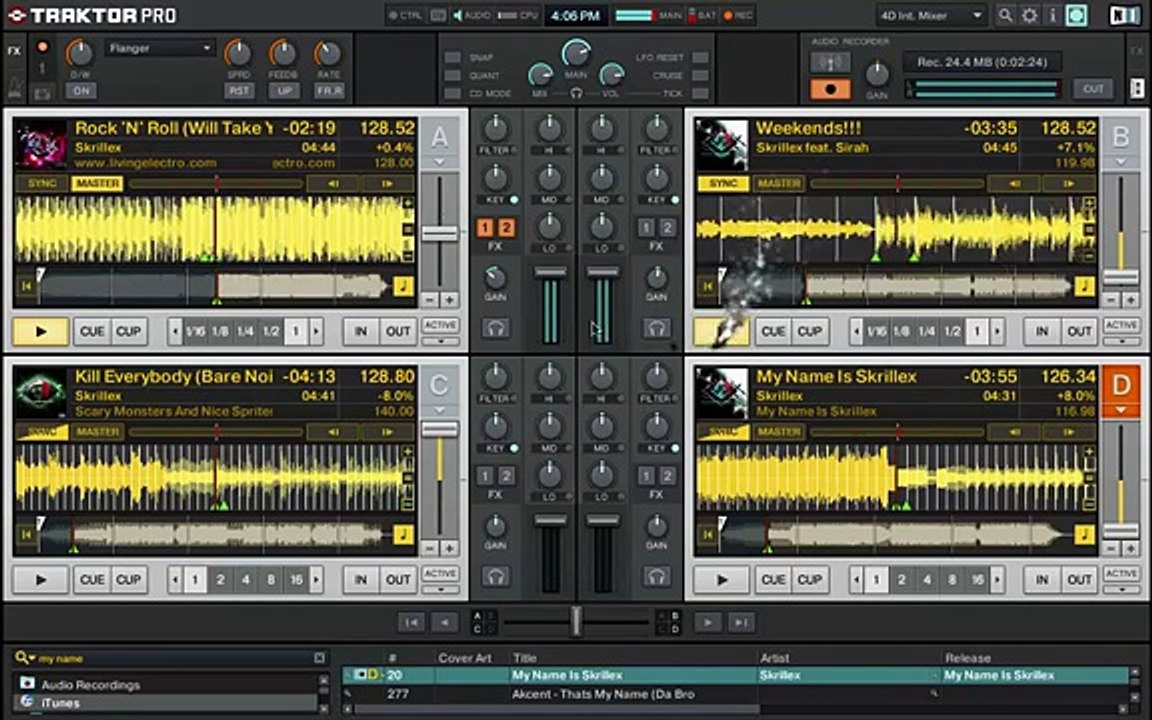Expand the Deck D orange dropdown arrow
The image size is (1152, 720).
coord(1120,410)
